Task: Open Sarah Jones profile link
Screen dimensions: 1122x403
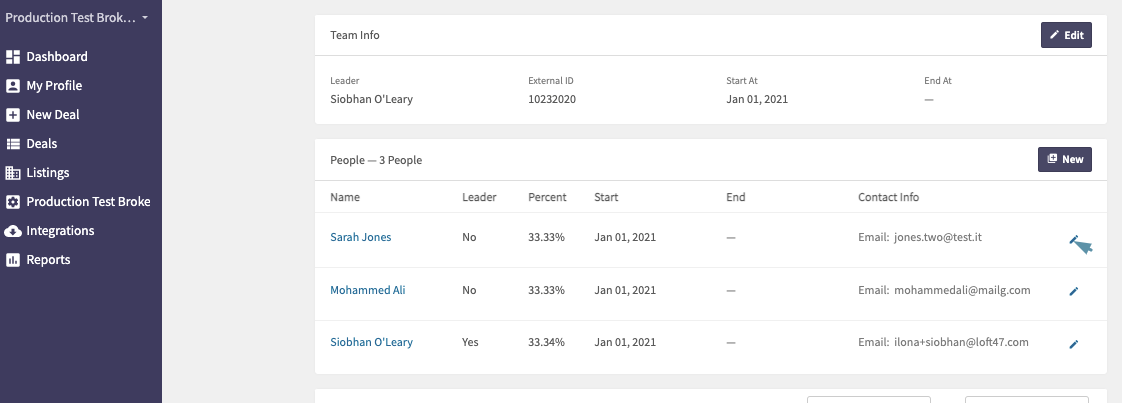Action: [x=361, y=237]
